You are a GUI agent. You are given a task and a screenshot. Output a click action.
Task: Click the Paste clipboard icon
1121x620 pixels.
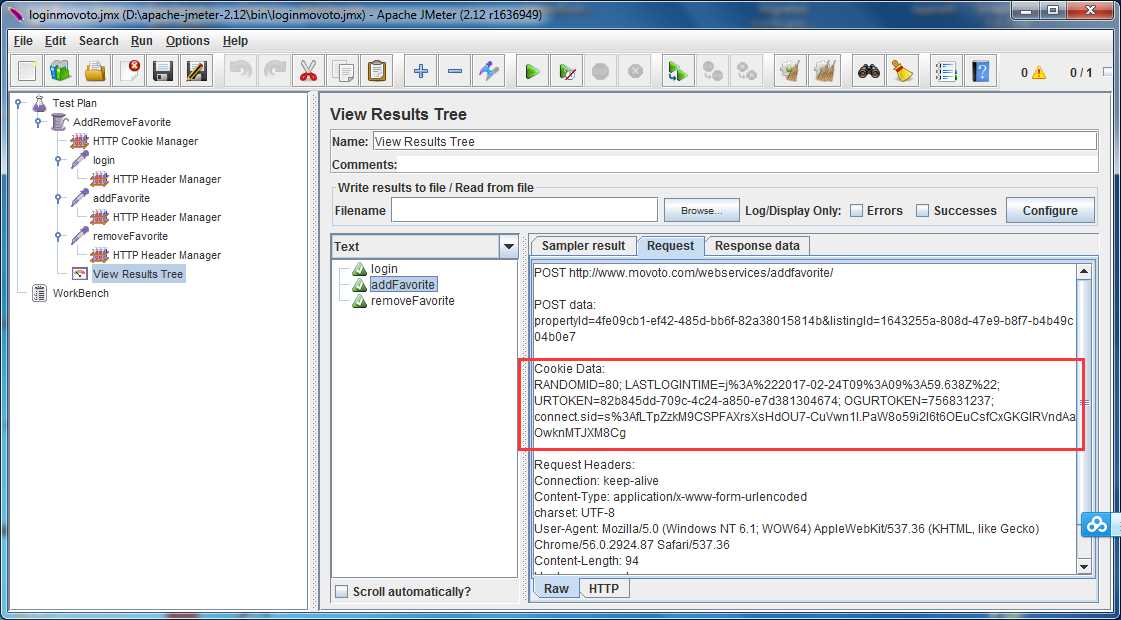pos(376,72)
